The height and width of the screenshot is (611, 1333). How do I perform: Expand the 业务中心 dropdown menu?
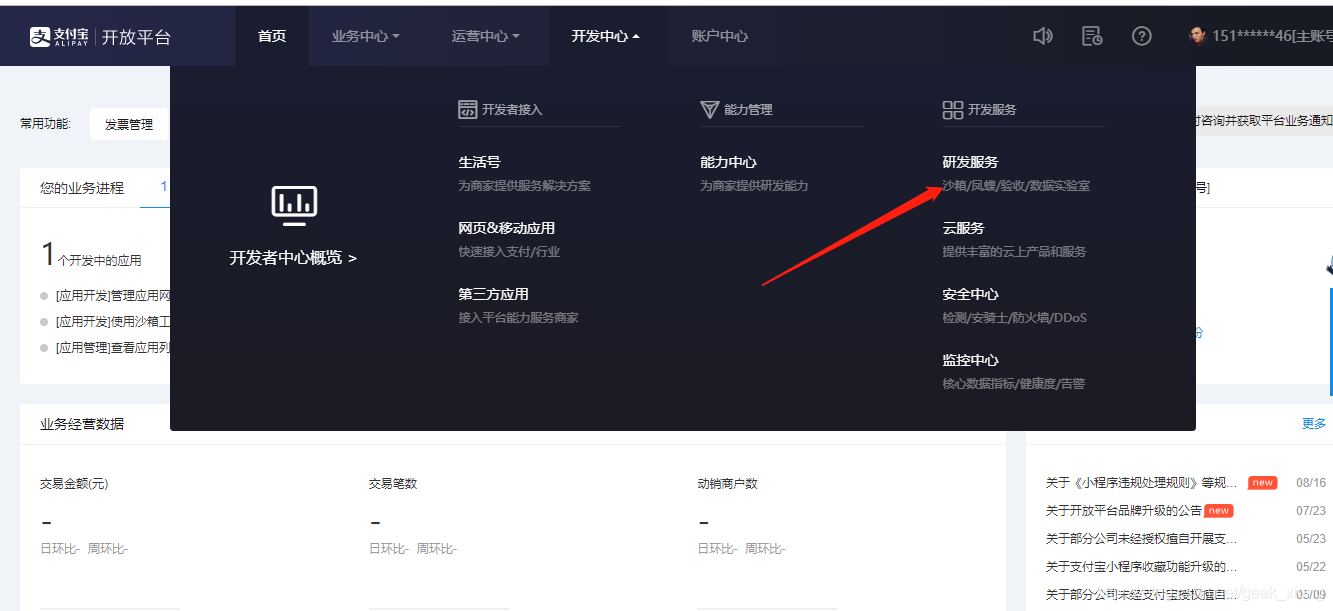click(366, 36)
